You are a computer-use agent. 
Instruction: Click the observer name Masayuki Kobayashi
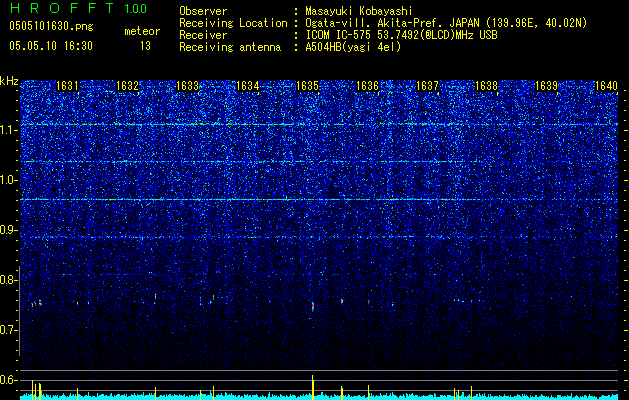tap(359, 11)
